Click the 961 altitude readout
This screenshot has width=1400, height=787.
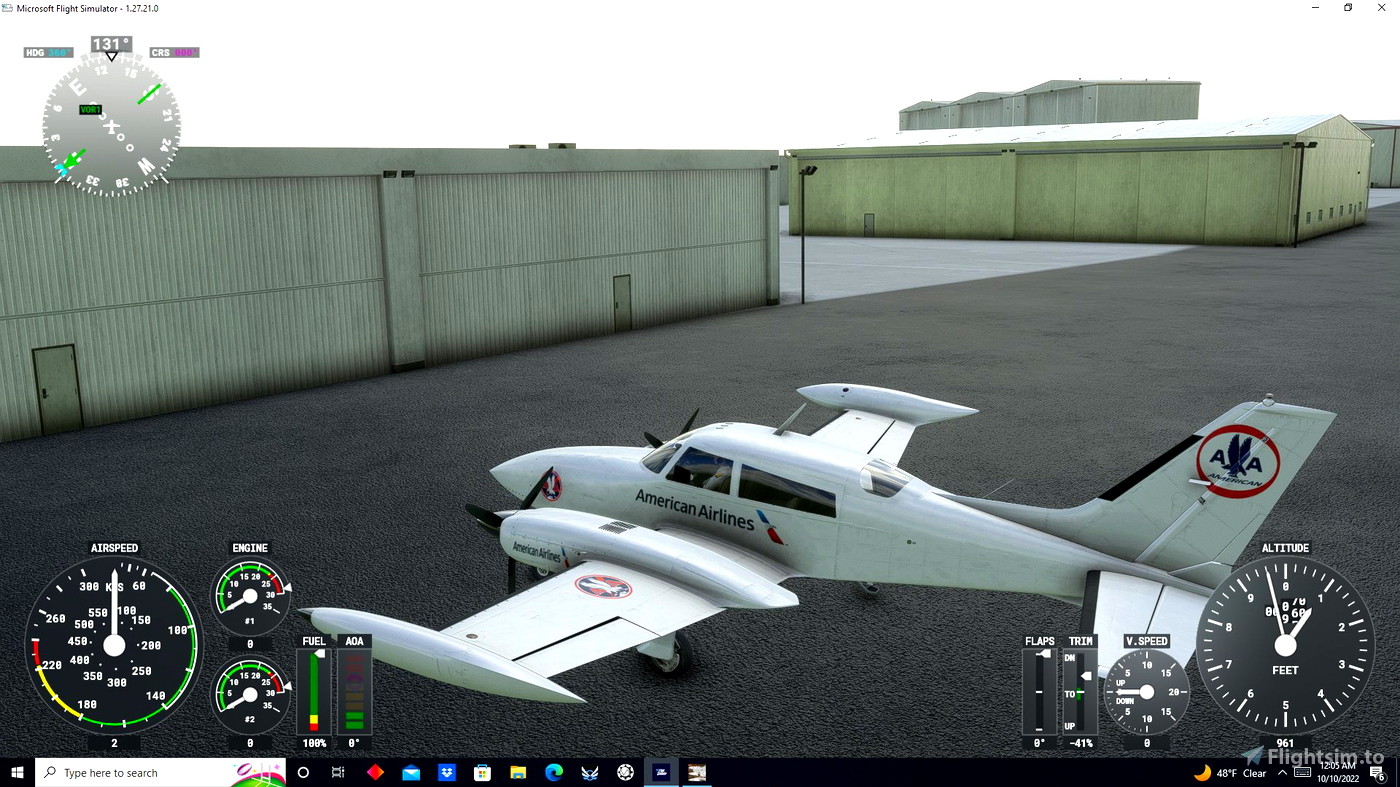tap(1285, 743)
